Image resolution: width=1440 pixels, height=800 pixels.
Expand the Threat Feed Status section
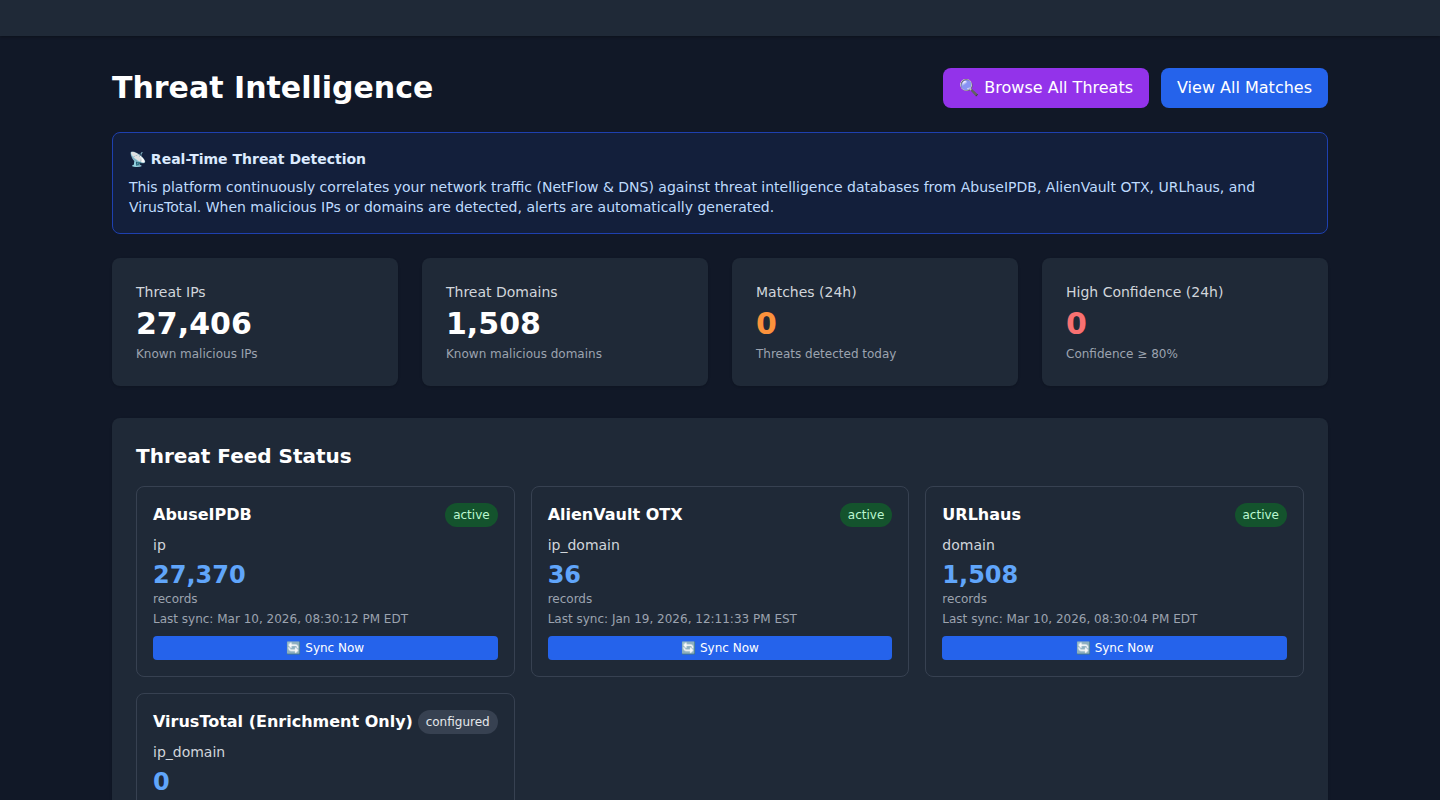coord(243,455)
